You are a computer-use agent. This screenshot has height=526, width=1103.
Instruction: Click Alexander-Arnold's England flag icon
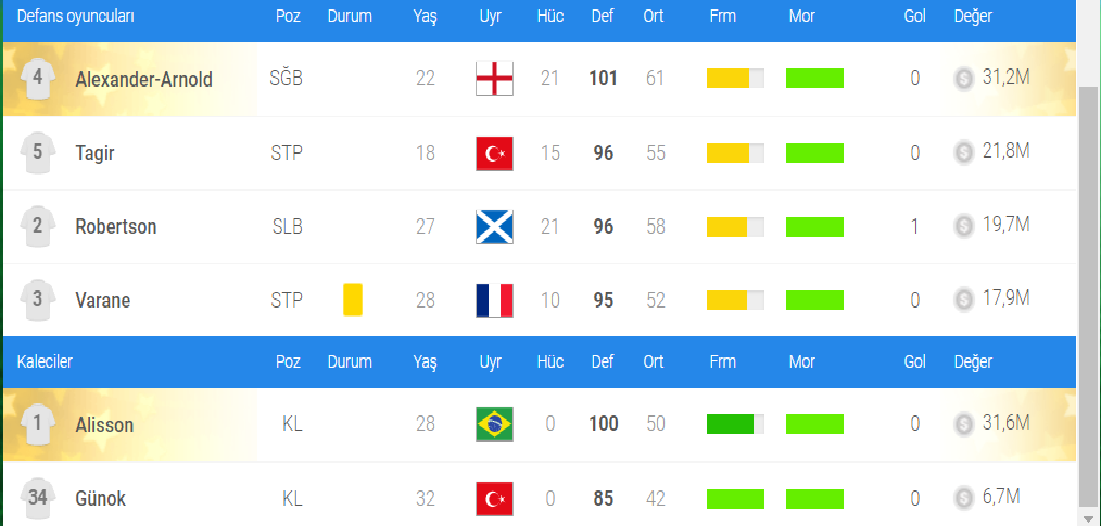click(495, 78)
